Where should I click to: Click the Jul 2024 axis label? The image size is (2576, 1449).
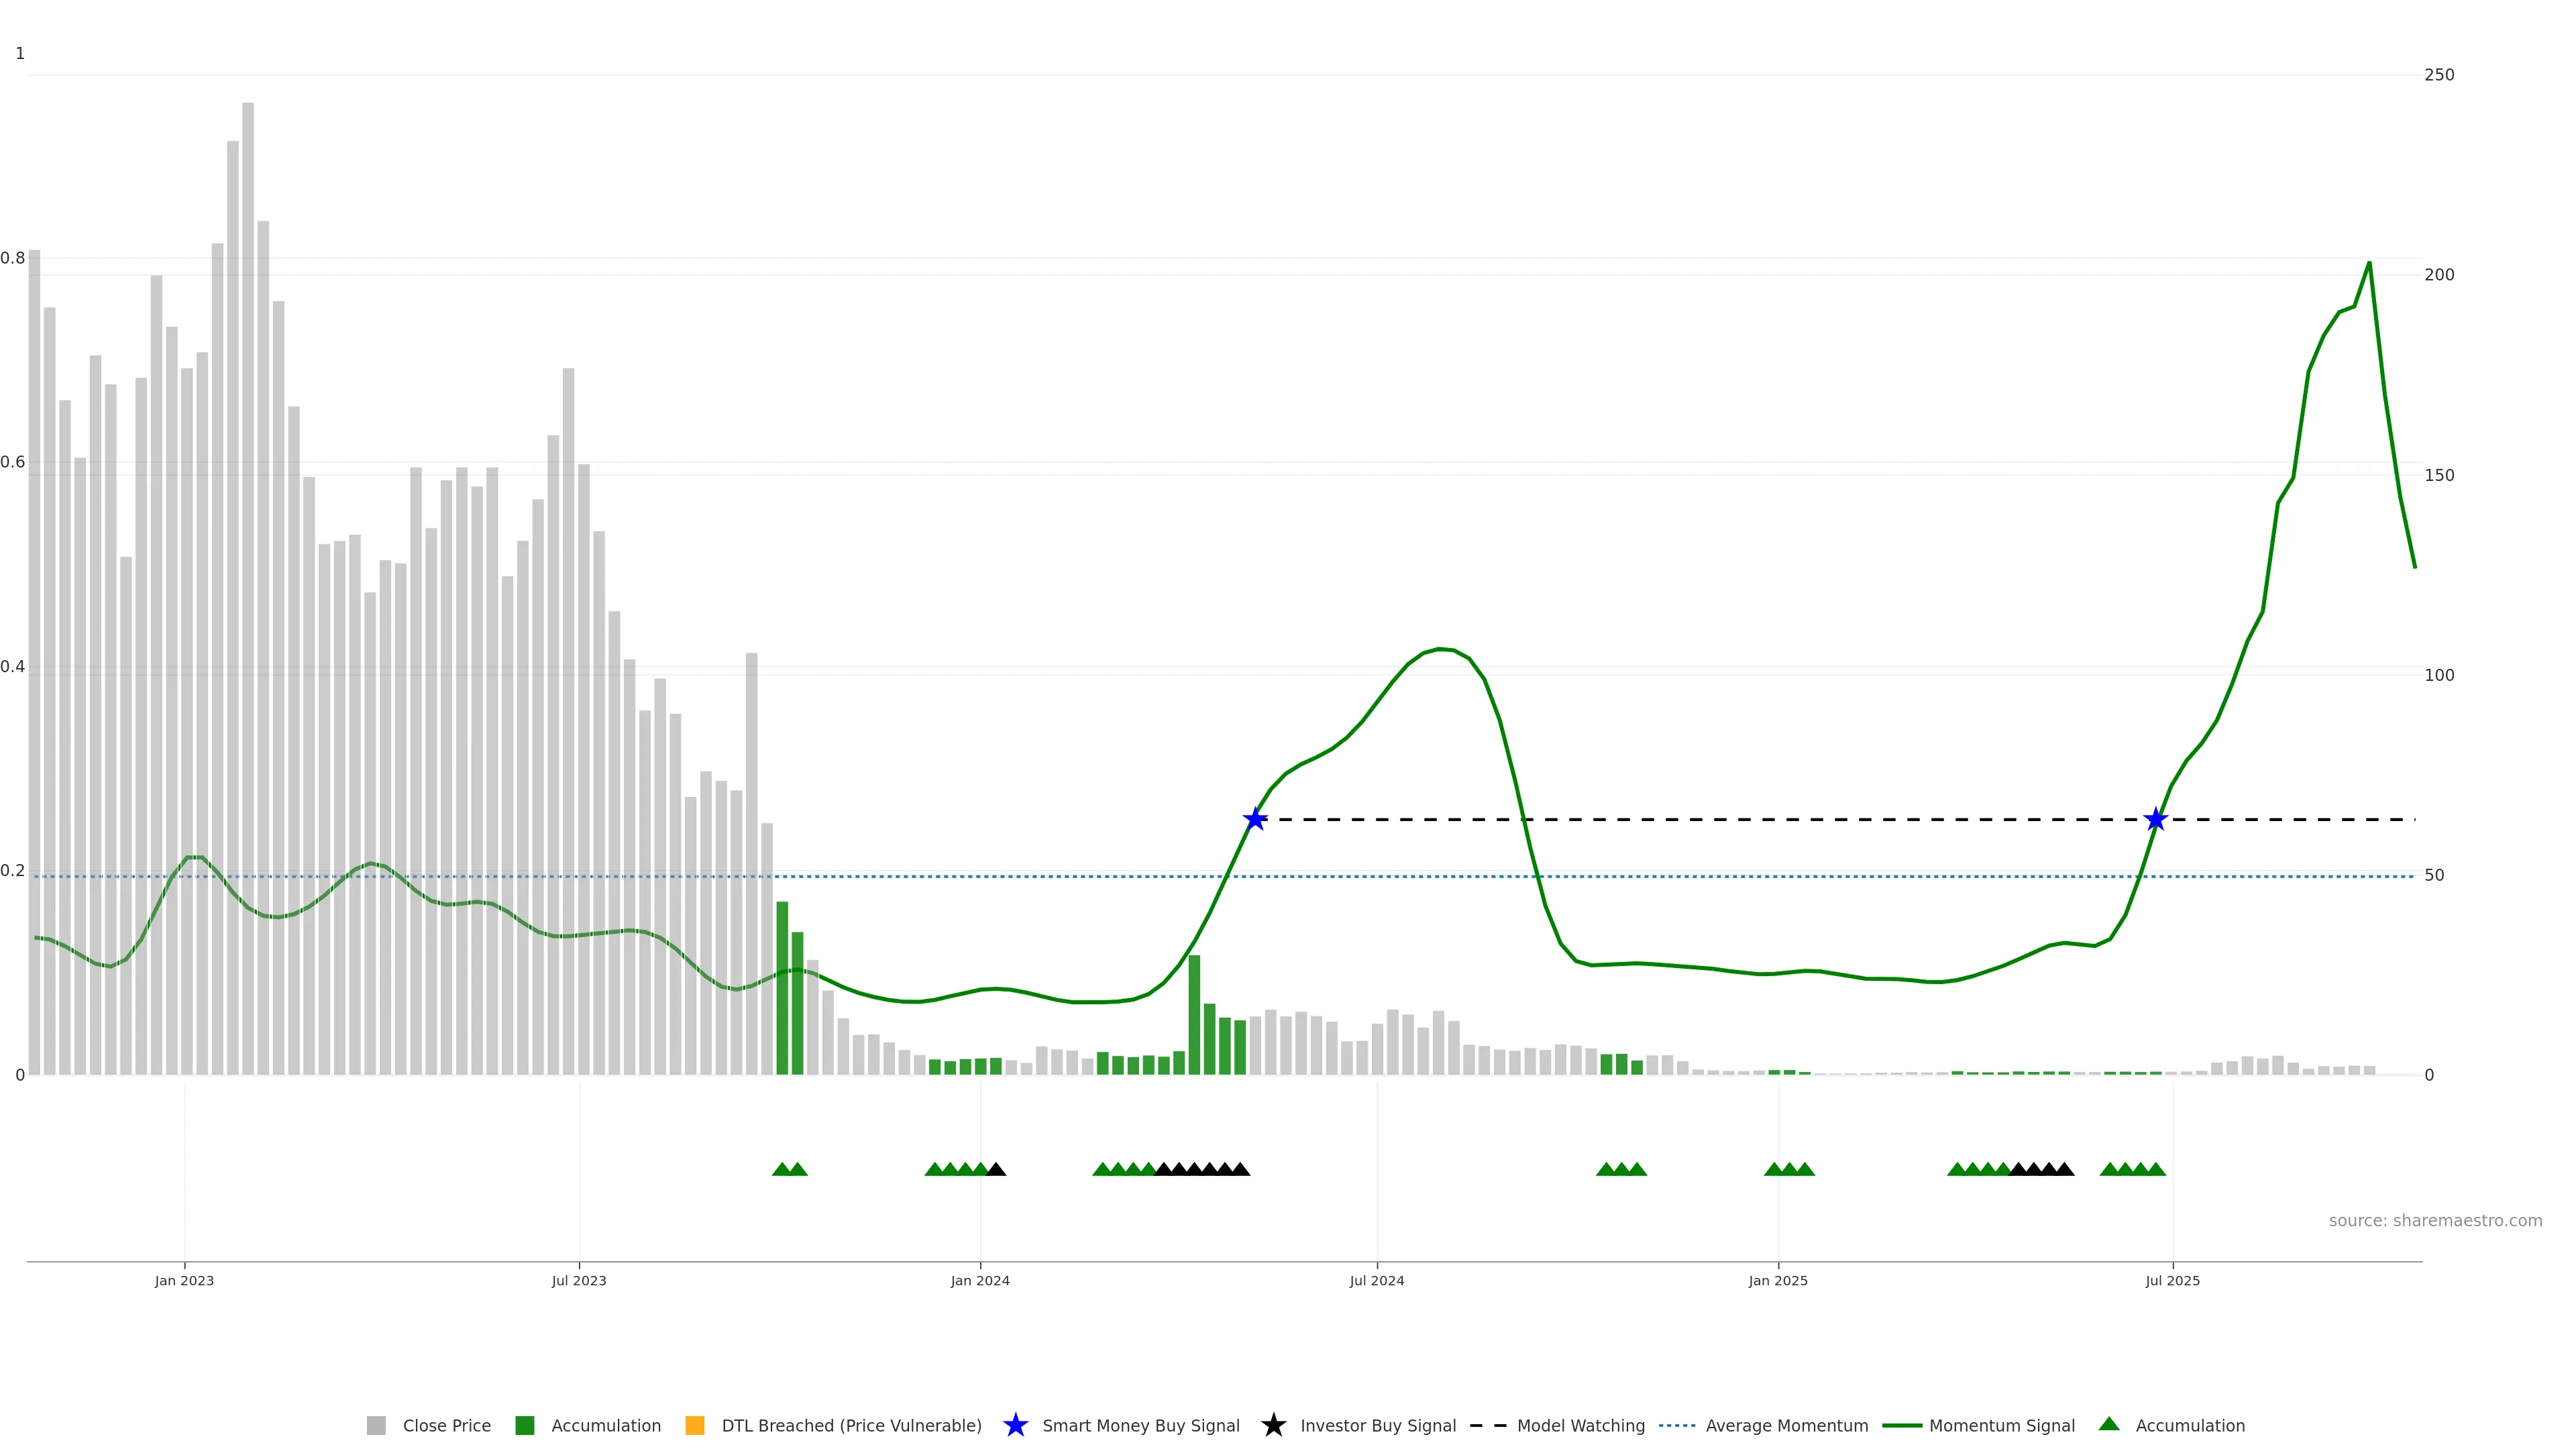(x=1376, y=1280)
